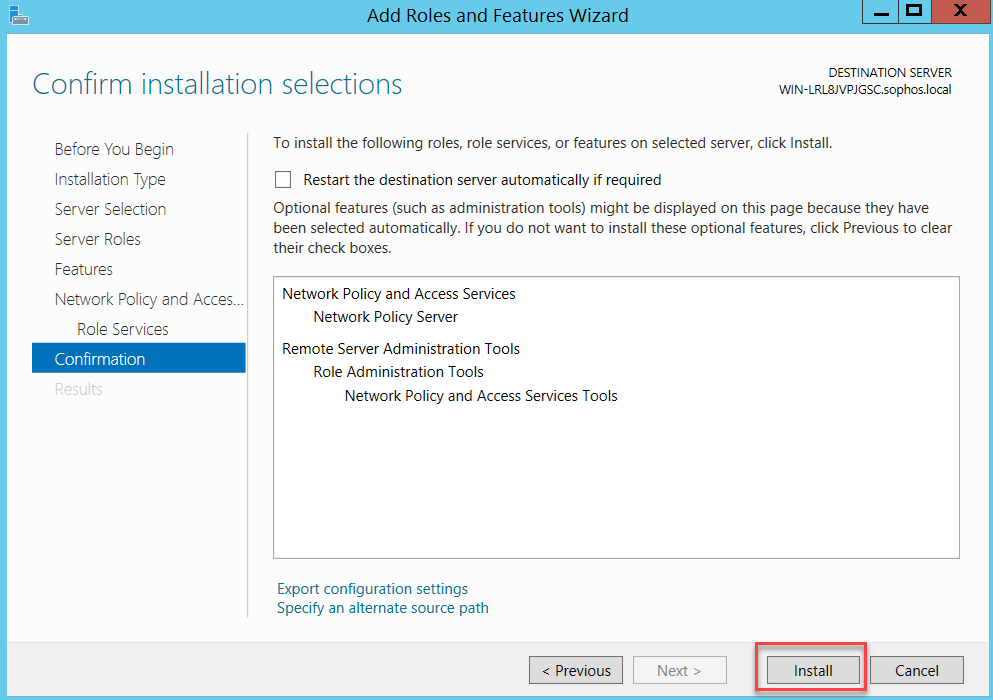Viewport: 993px width, 700px height.
Task: Maximize the wizard window
Action: [x=914, y=11]
